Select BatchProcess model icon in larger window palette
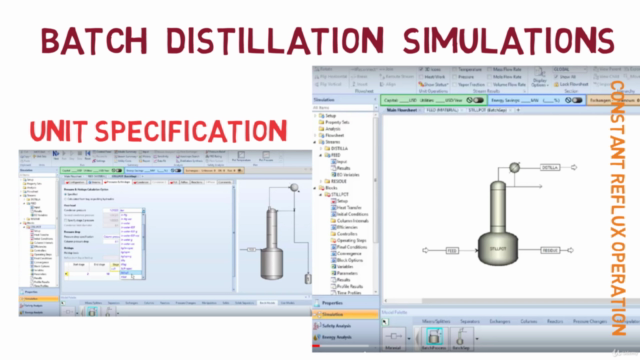The image size is (640, 360). (x=434, y=338)
